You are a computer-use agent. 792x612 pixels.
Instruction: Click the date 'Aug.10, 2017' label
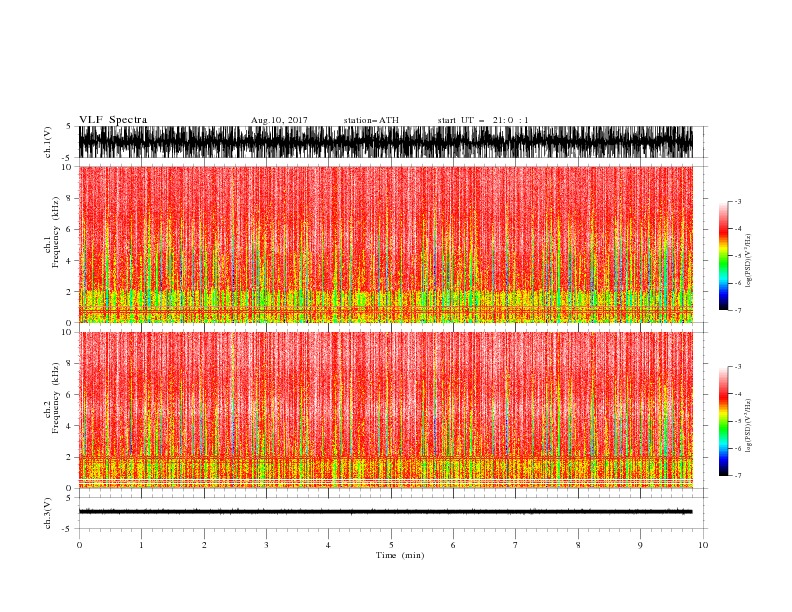point(279,120)
